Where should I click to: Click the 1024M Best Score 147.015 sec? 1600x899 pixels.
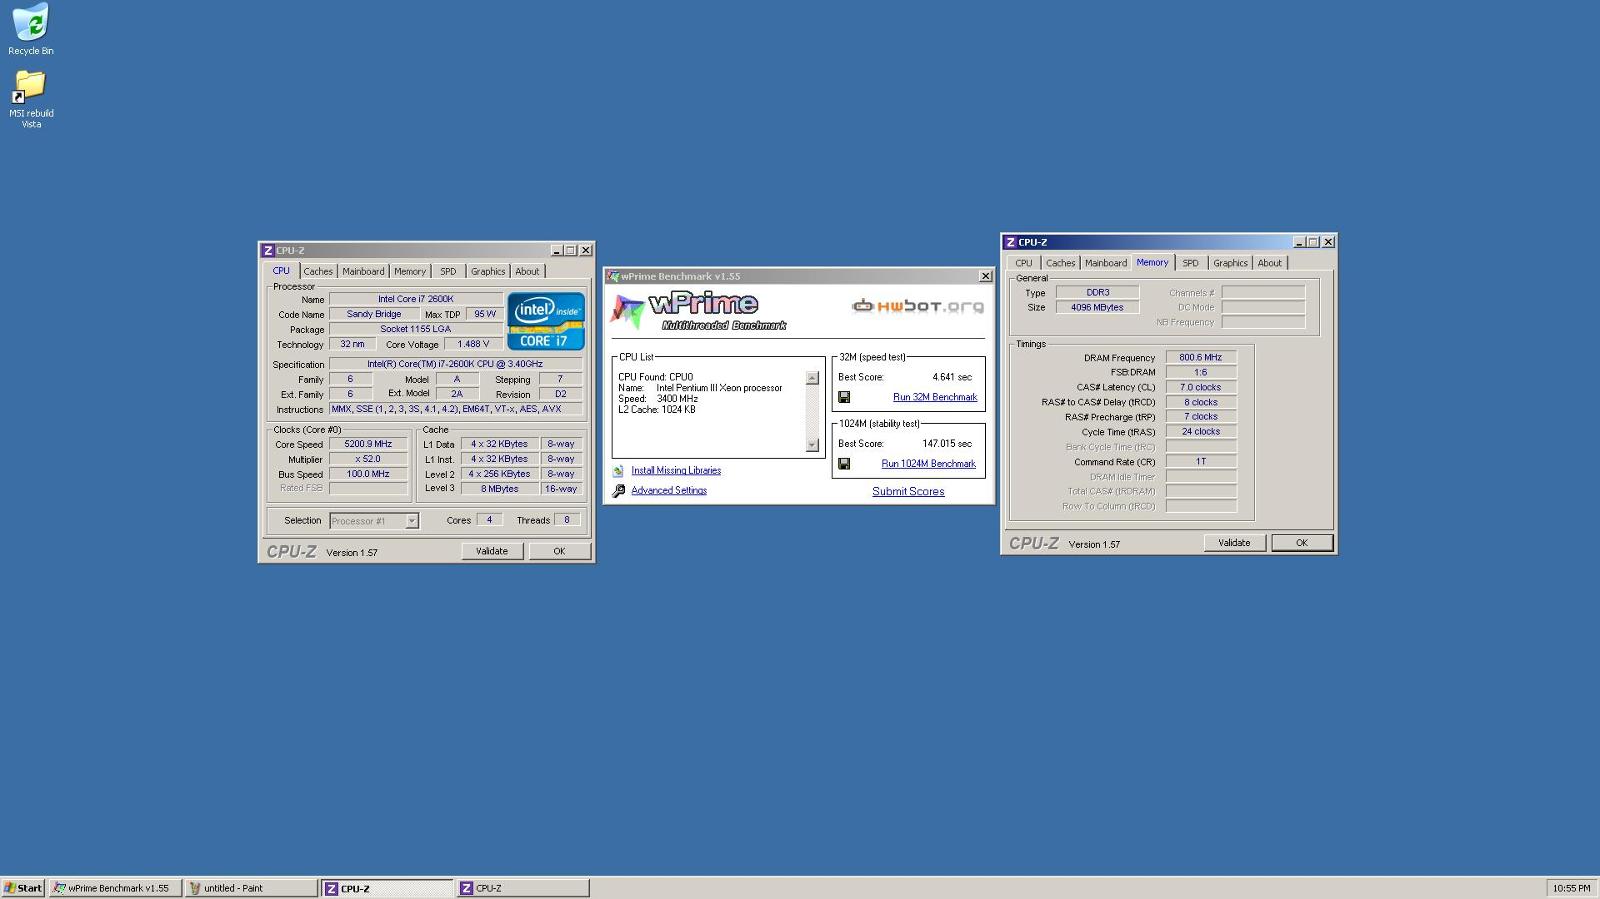click(x=947, y=444)
